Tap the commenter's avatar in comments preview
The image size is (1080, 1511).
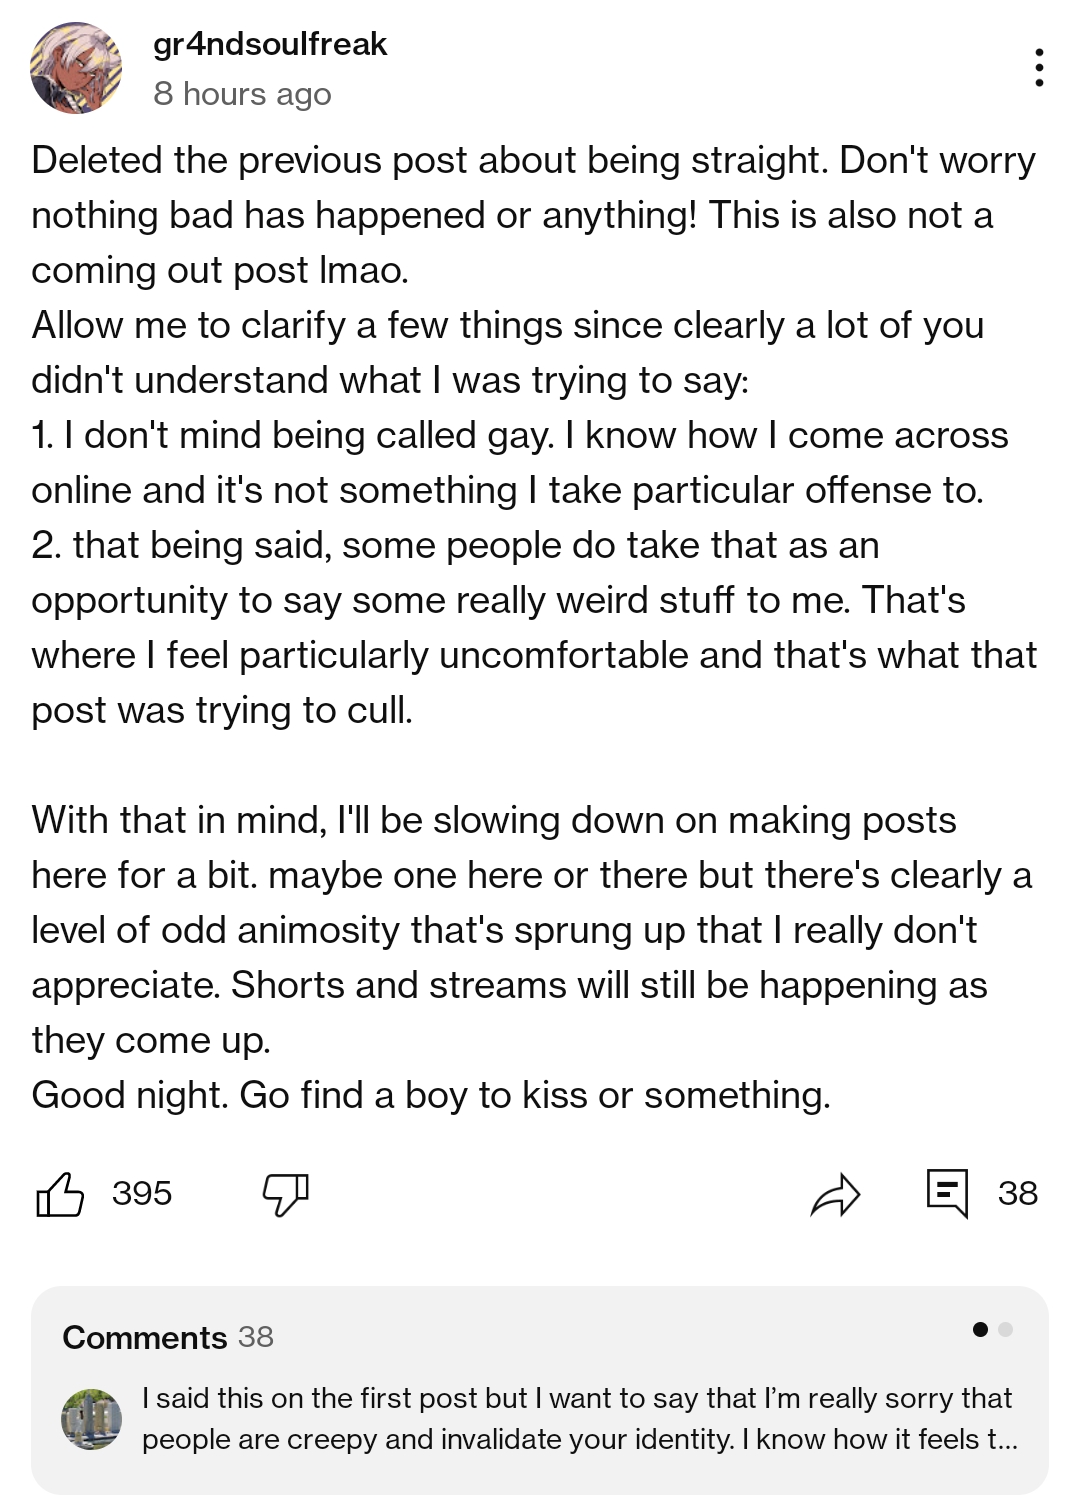point(92,1419)
